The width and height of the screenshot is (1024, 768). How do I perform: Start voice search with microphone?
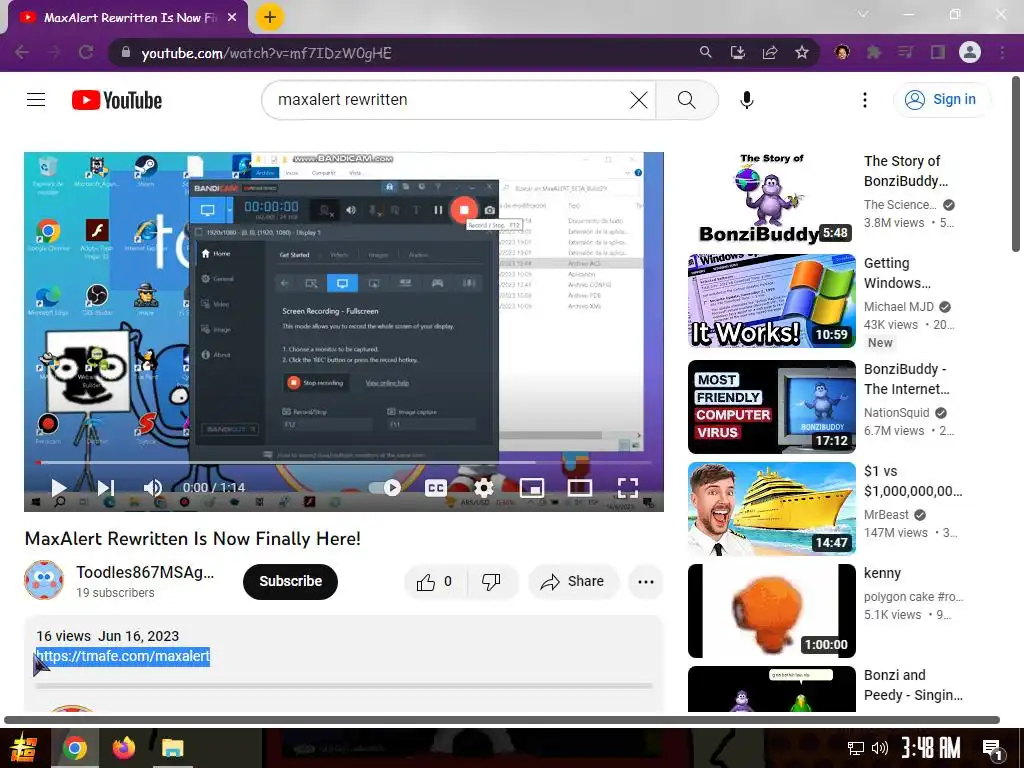tap(746, 100)
